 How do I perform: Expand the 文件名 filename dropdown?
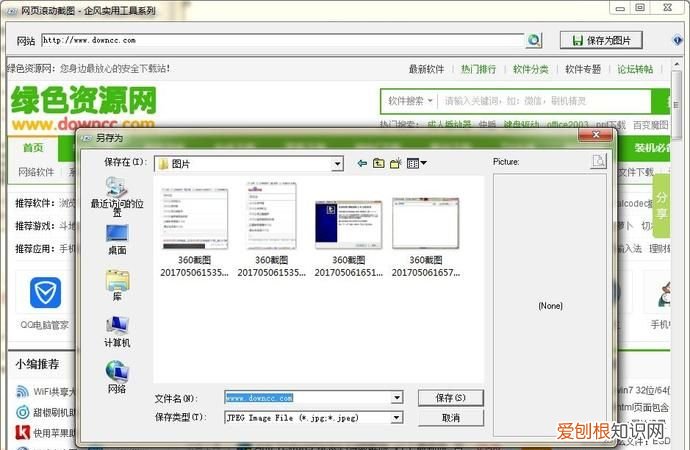click(x=397, y=397)
